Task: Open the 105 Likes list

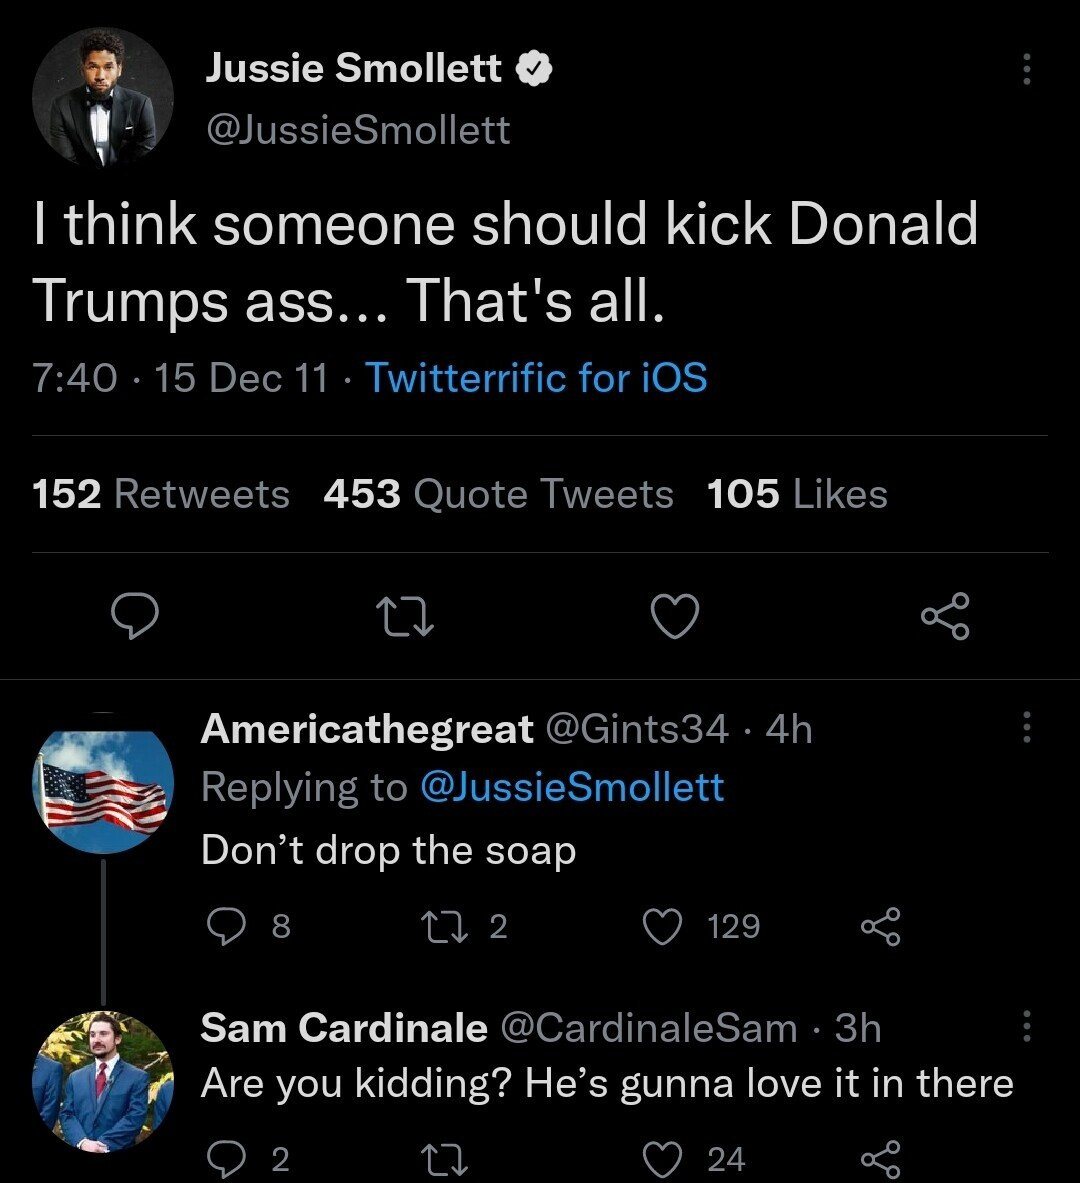Action: [797, 494]
